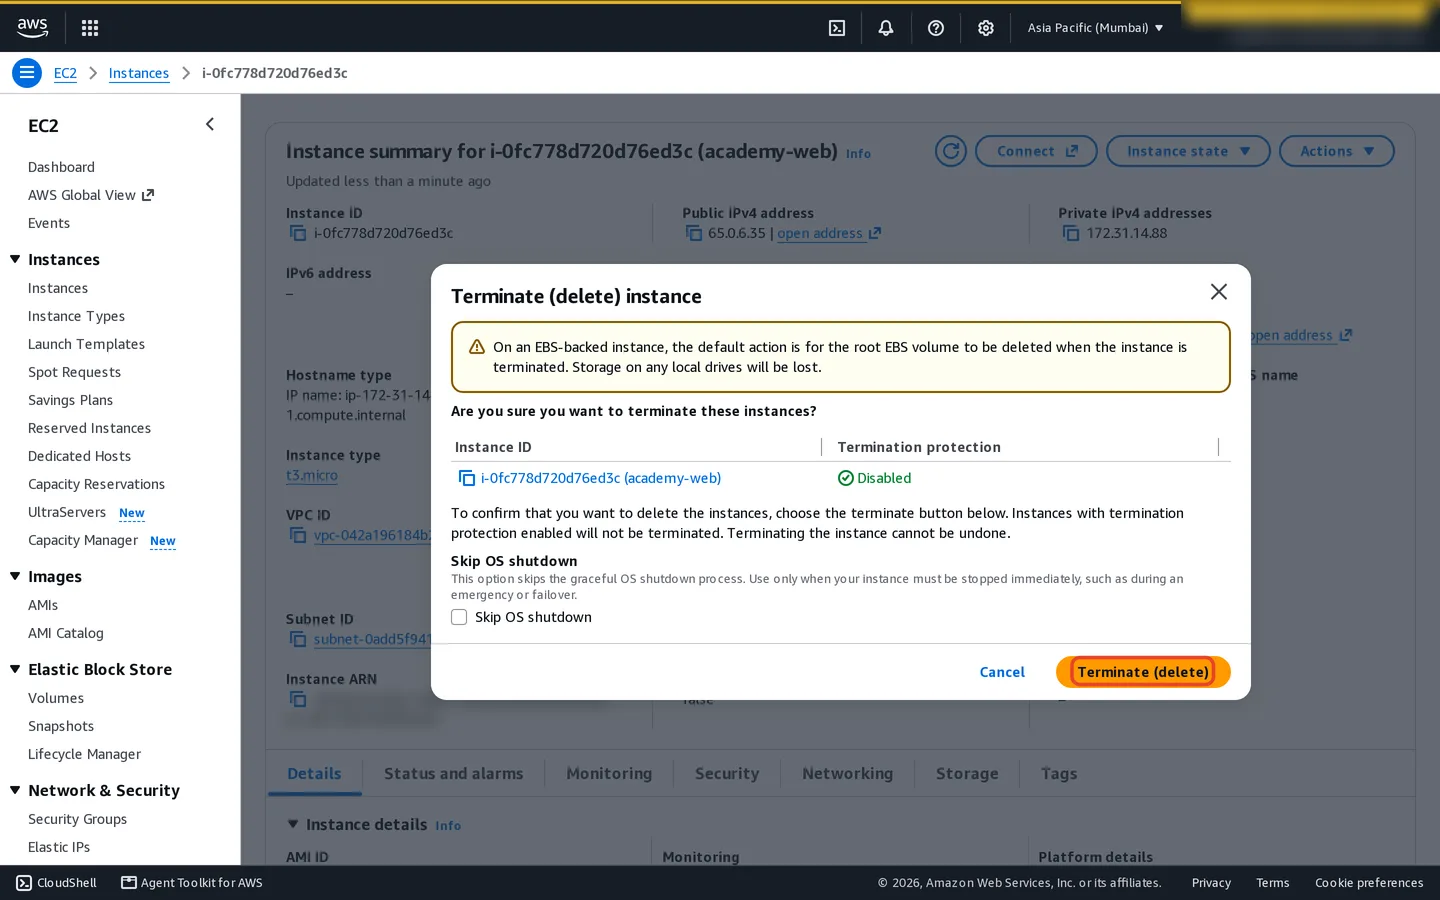Open the AWS home logo
Screen dimensions: 1440x900
click(x=32, y=28)
